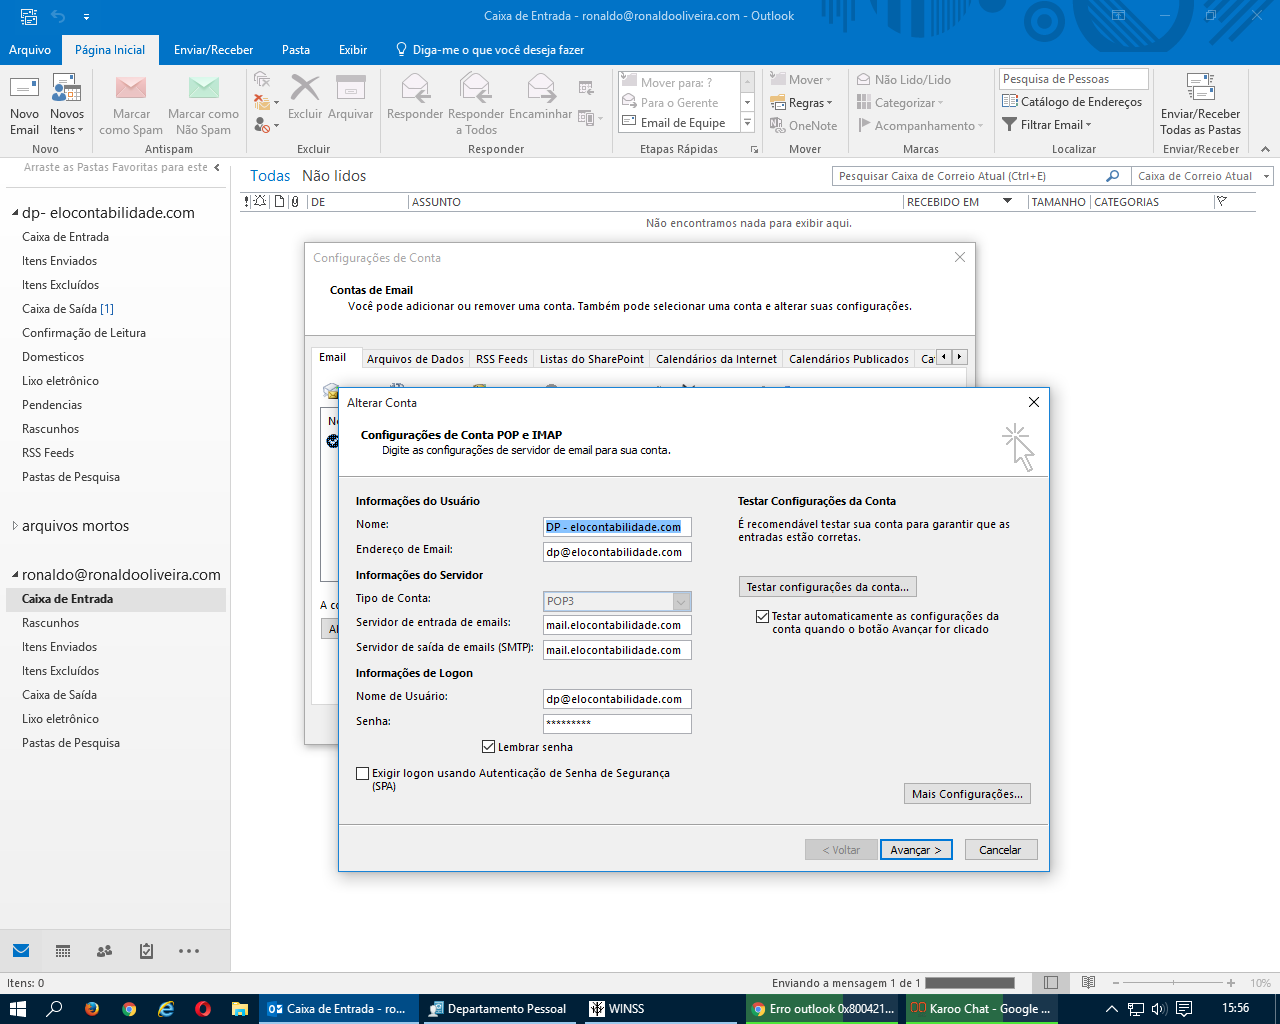This screenshot has height=1024, width=1280.
Task: Open Catálogo de Endereços
Action: coord(1072,101)
